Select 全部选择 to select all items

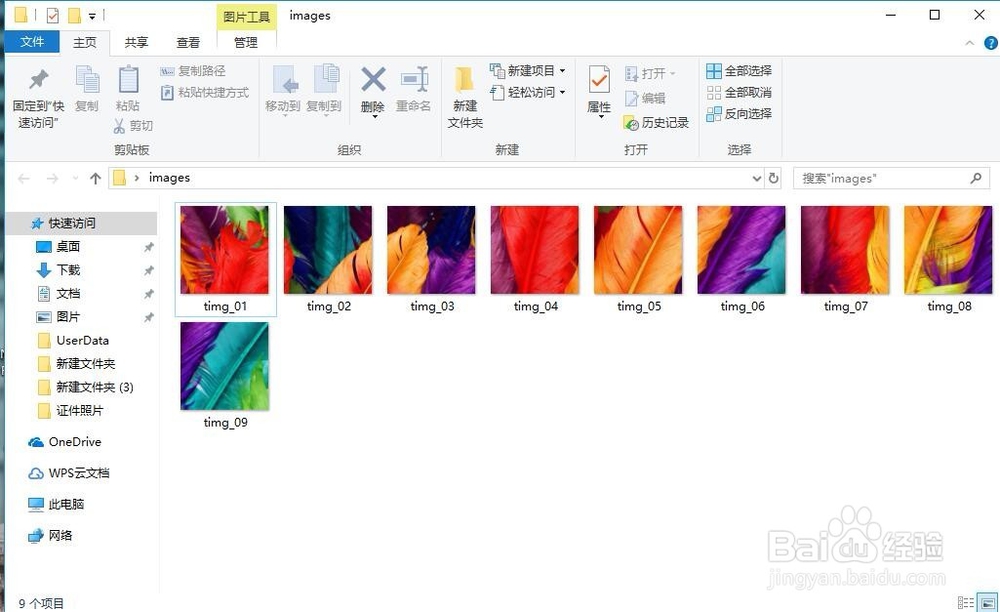(738, 71)
